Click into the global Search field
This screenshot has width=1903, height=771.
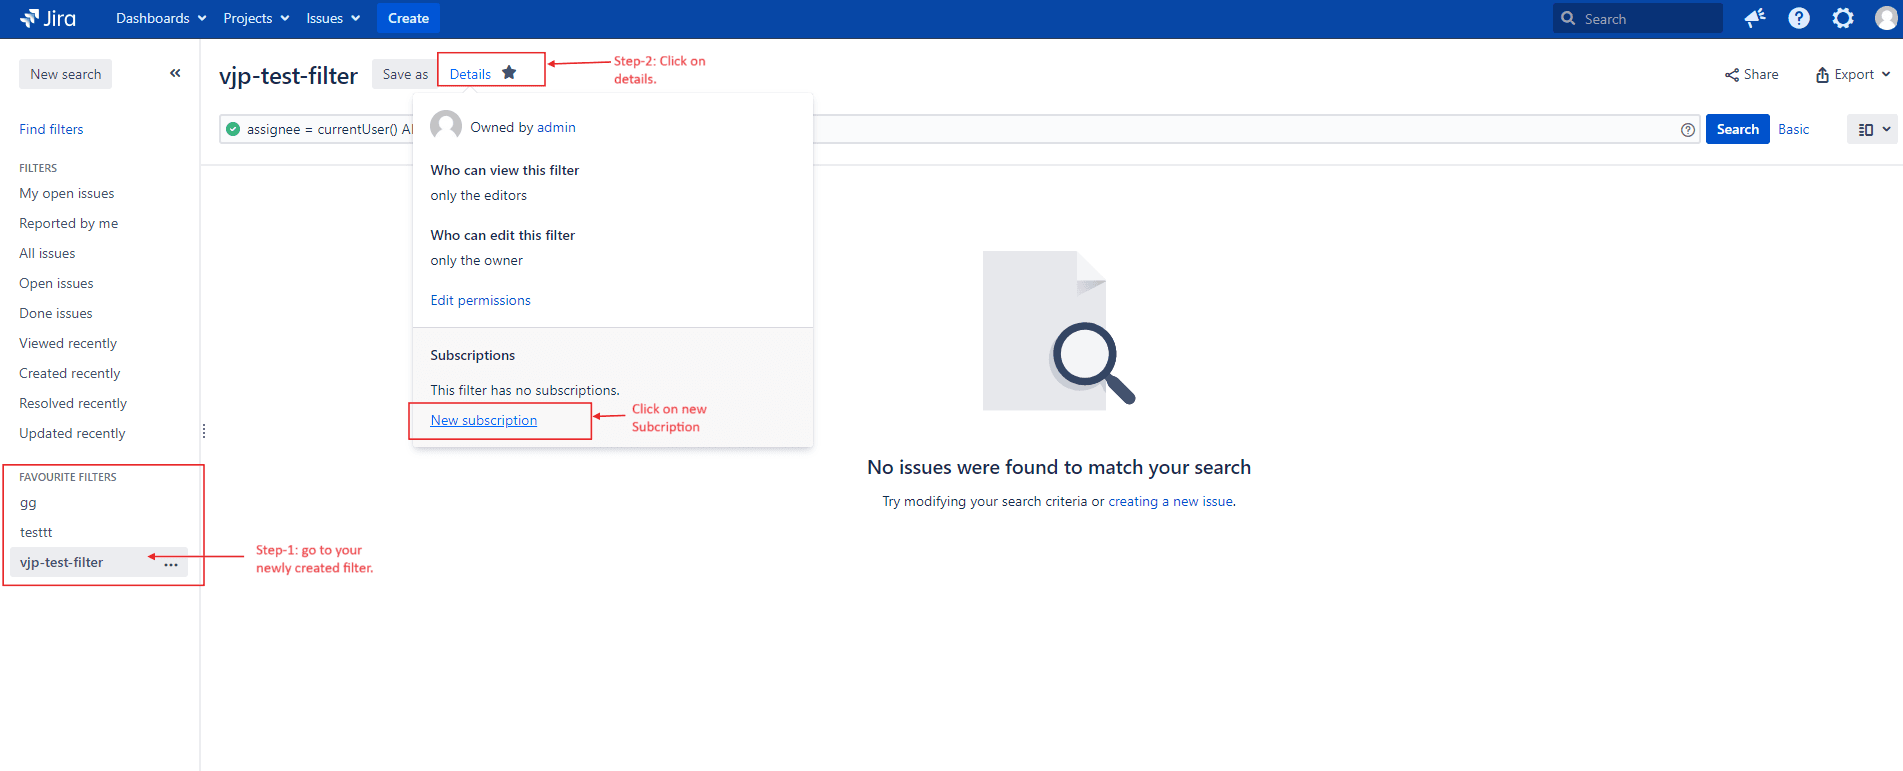click(1637, 18)
